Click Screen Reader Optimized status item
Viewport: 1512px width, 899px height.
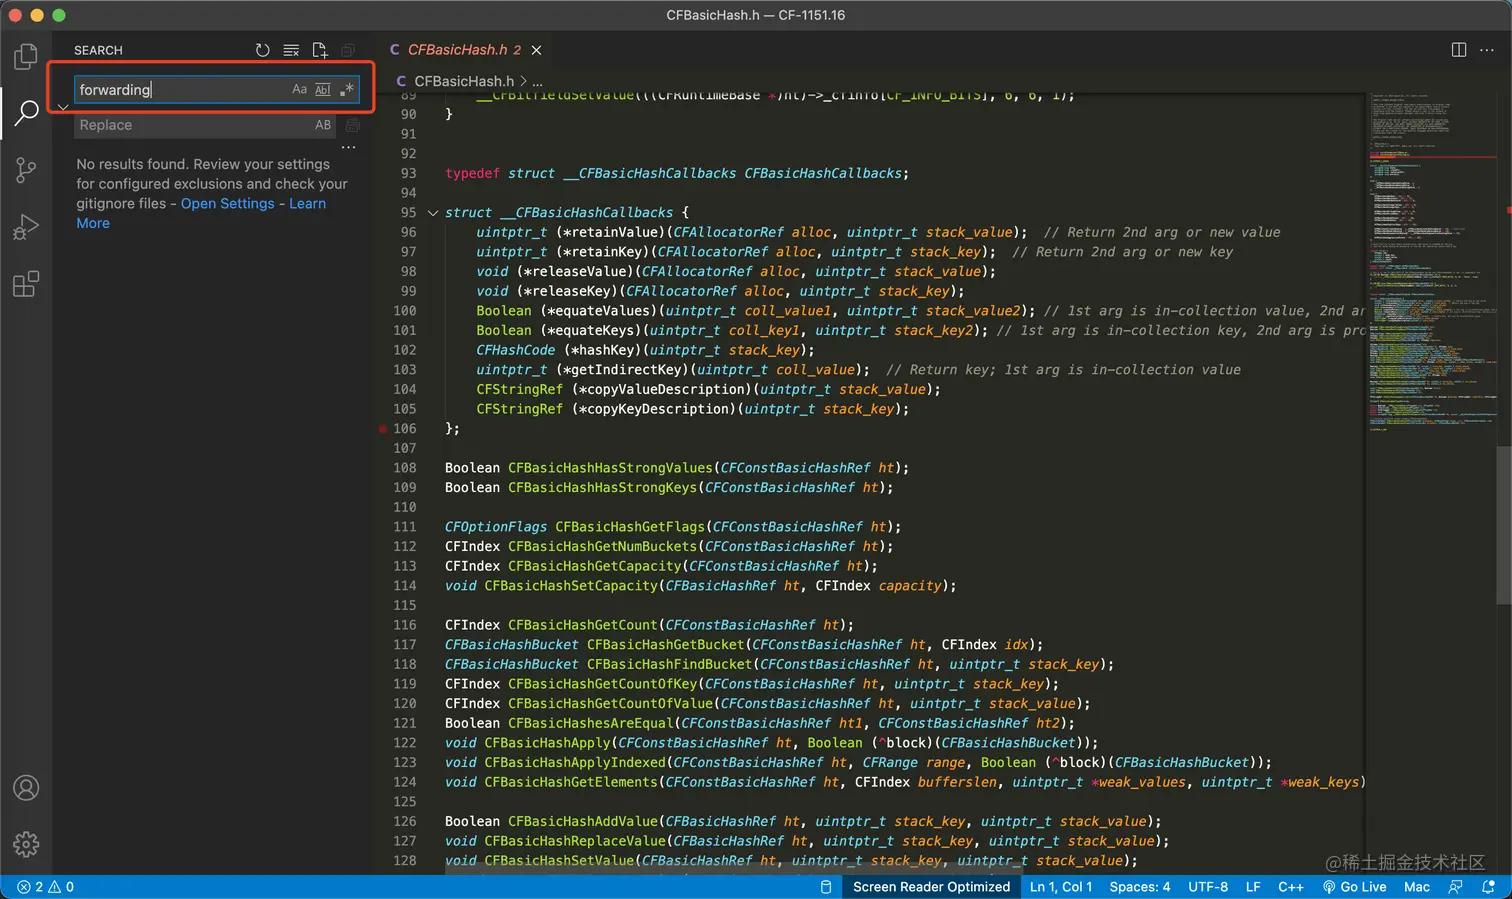(x=932, y=887)
